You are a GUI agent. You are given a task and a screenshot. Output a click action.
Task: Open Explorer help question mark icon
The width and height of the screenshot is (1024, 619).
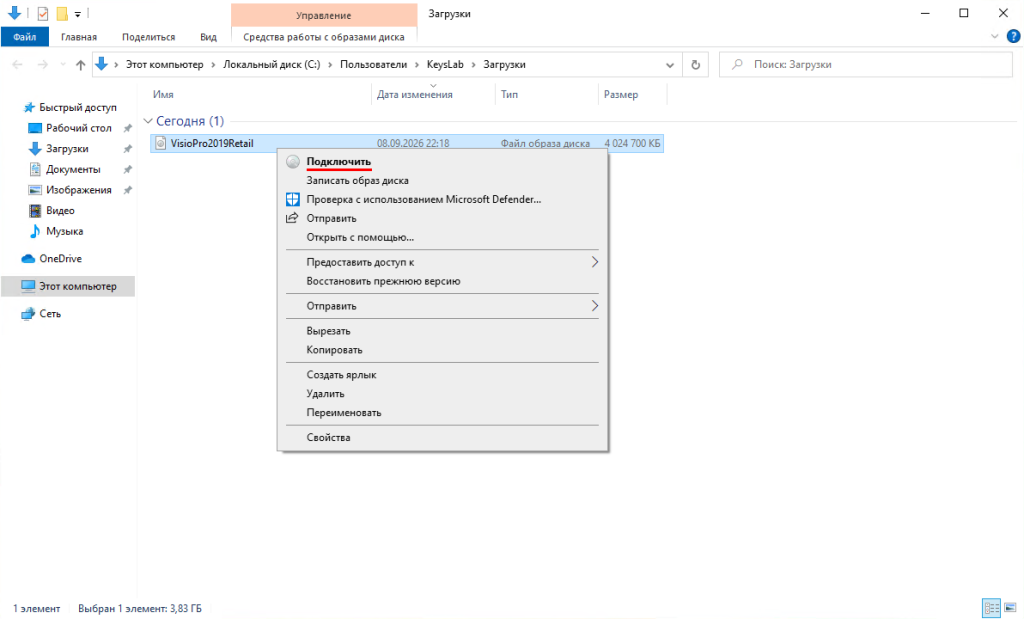click(x=1014, y=37)
